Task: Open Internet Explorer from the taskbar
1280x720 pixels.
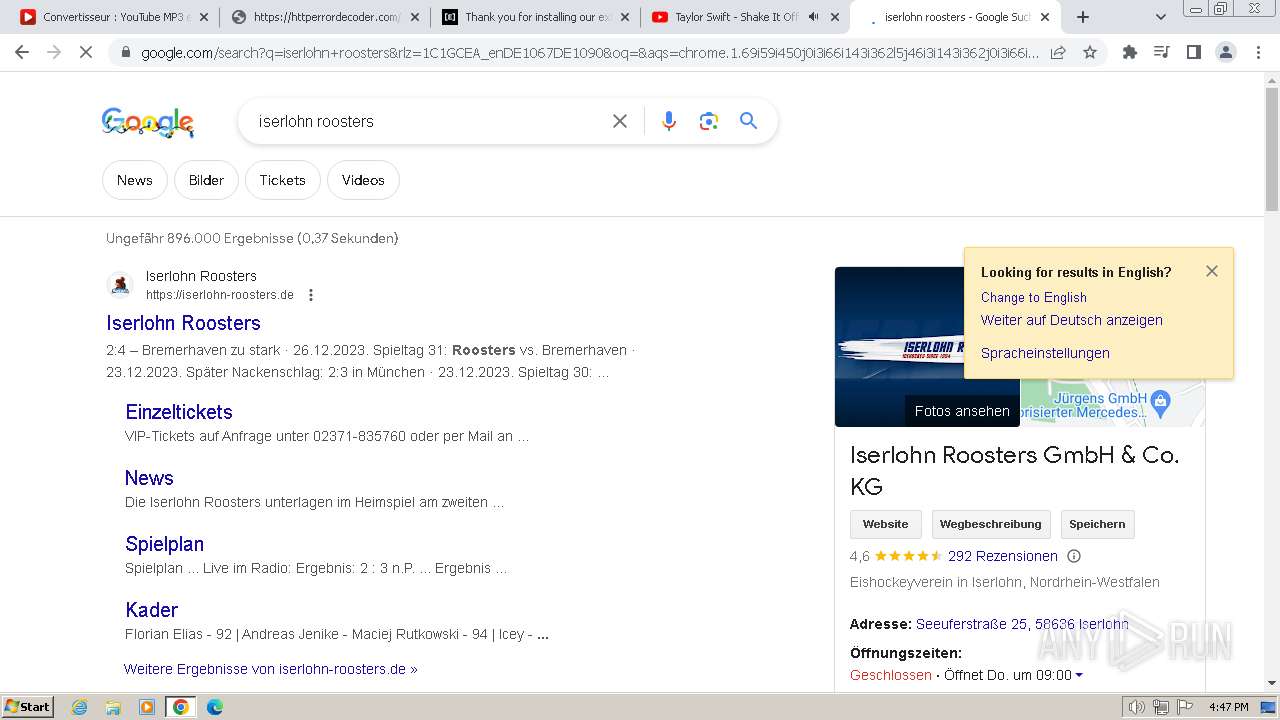Action: click(80, 707)
